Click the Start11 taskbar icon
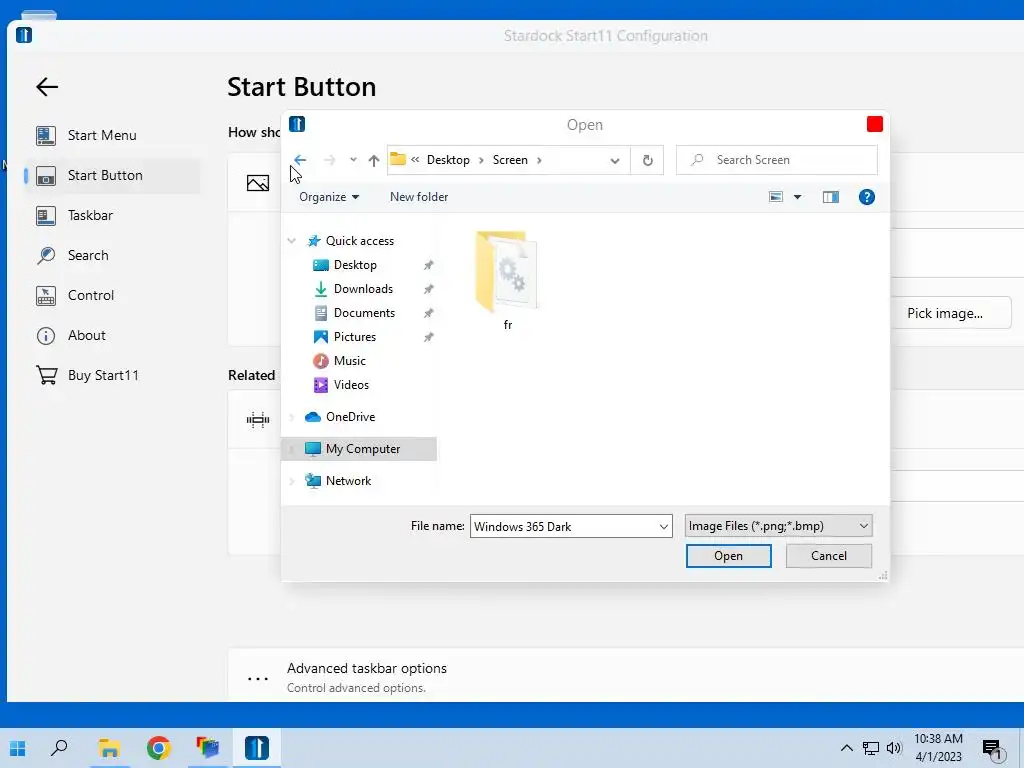This screenshot has height=768, width=1024. point(257,748)
